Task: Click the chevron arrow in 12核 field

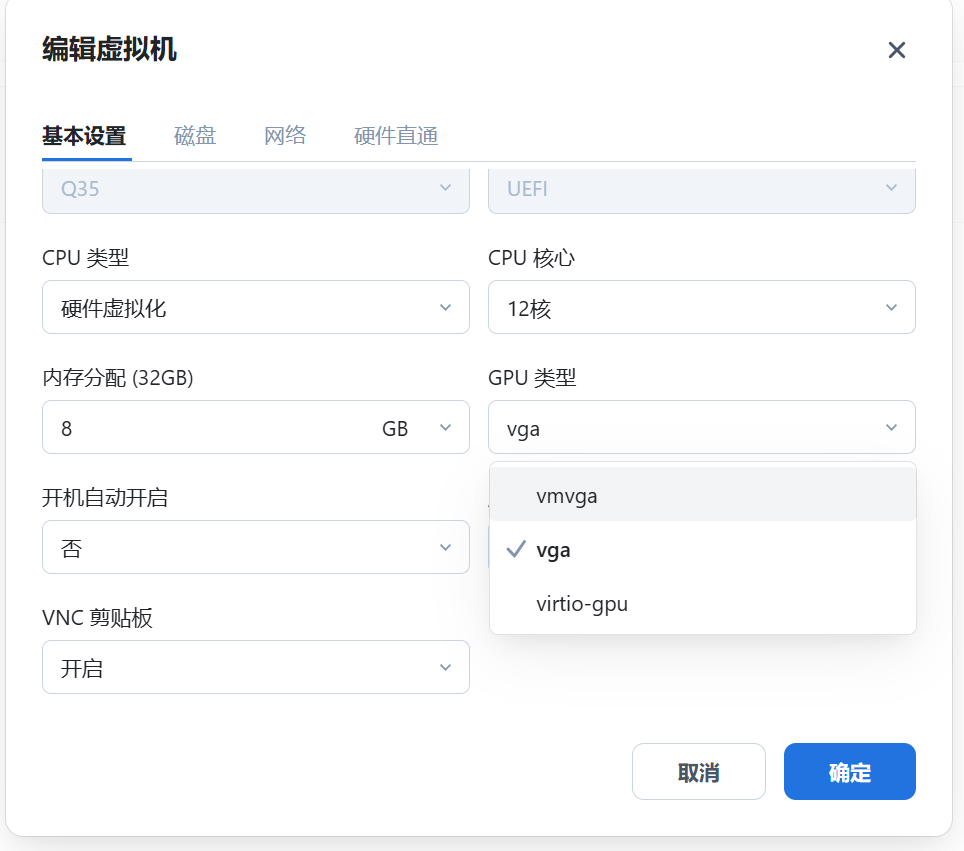Action: (x=891, y=307)
